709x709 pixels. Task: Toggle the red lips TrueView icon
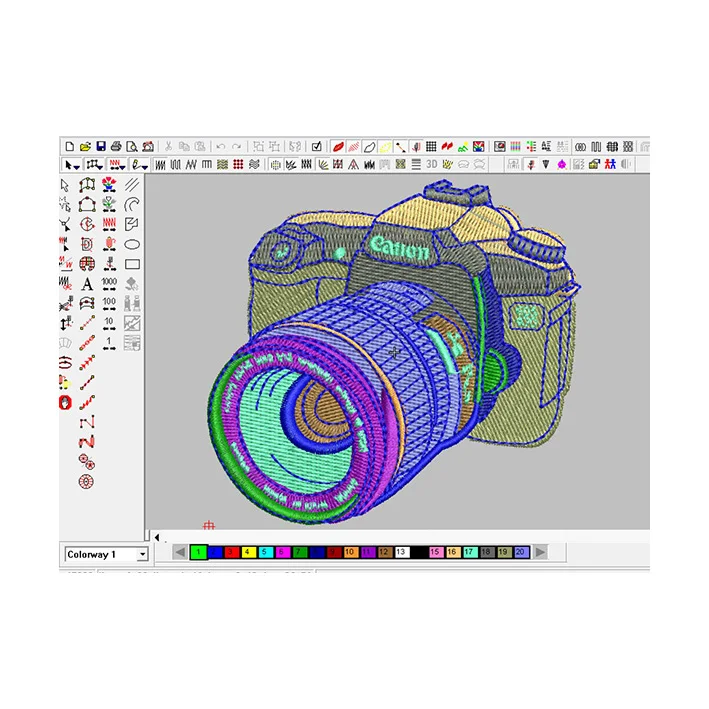click(x=338, y=147)
